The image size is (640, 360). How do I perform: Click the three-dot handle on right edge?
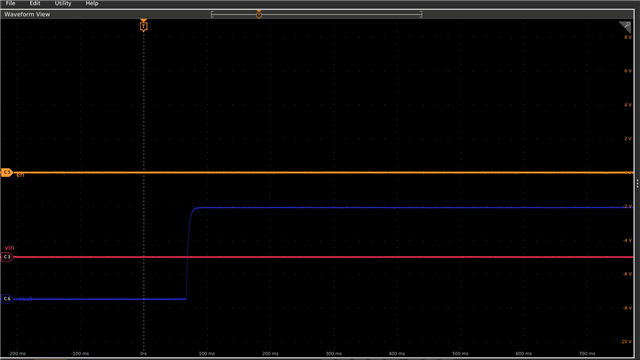(637, 184)
